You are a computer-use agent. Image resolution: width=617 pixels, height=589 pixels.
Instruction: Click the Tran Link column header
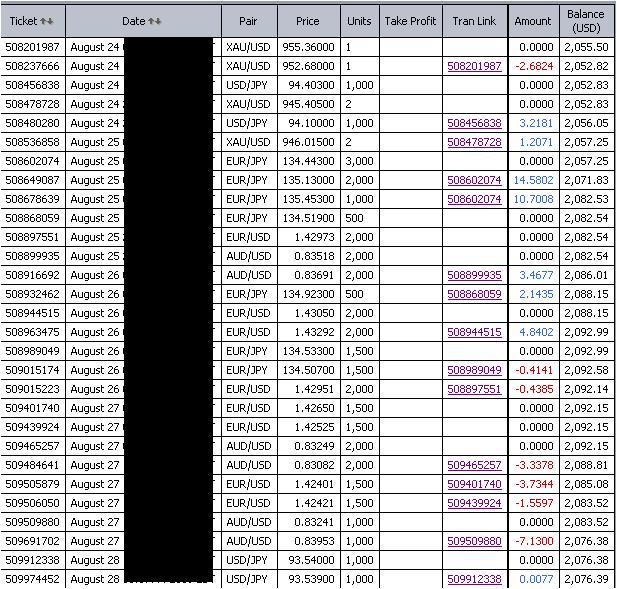pyautogui.click(x=475, y=21)
